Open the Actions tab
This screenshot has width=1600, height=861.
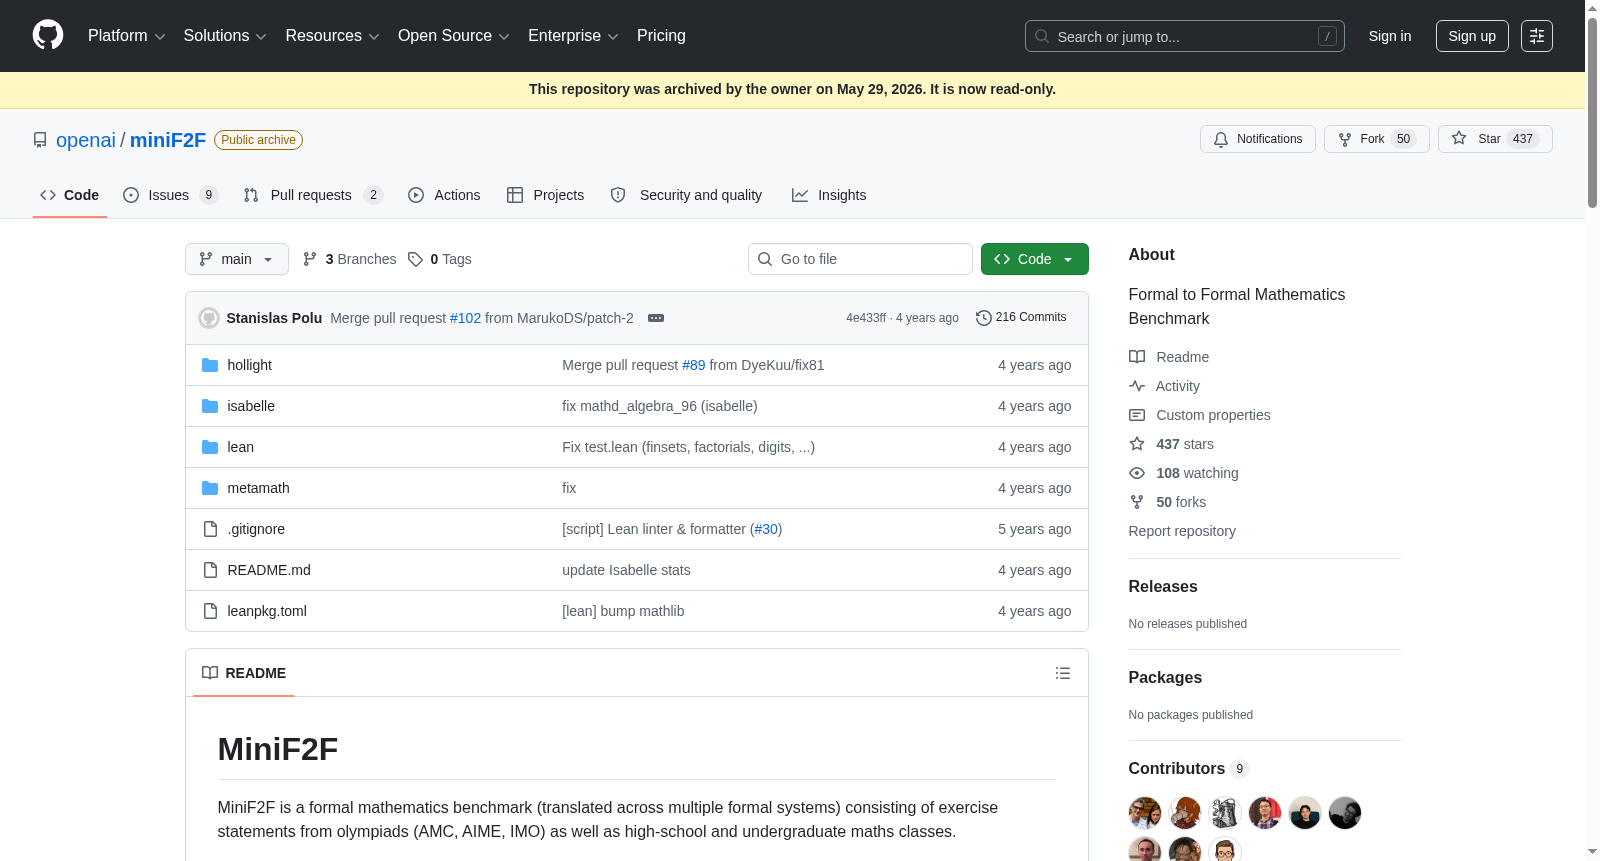(444, 195)
